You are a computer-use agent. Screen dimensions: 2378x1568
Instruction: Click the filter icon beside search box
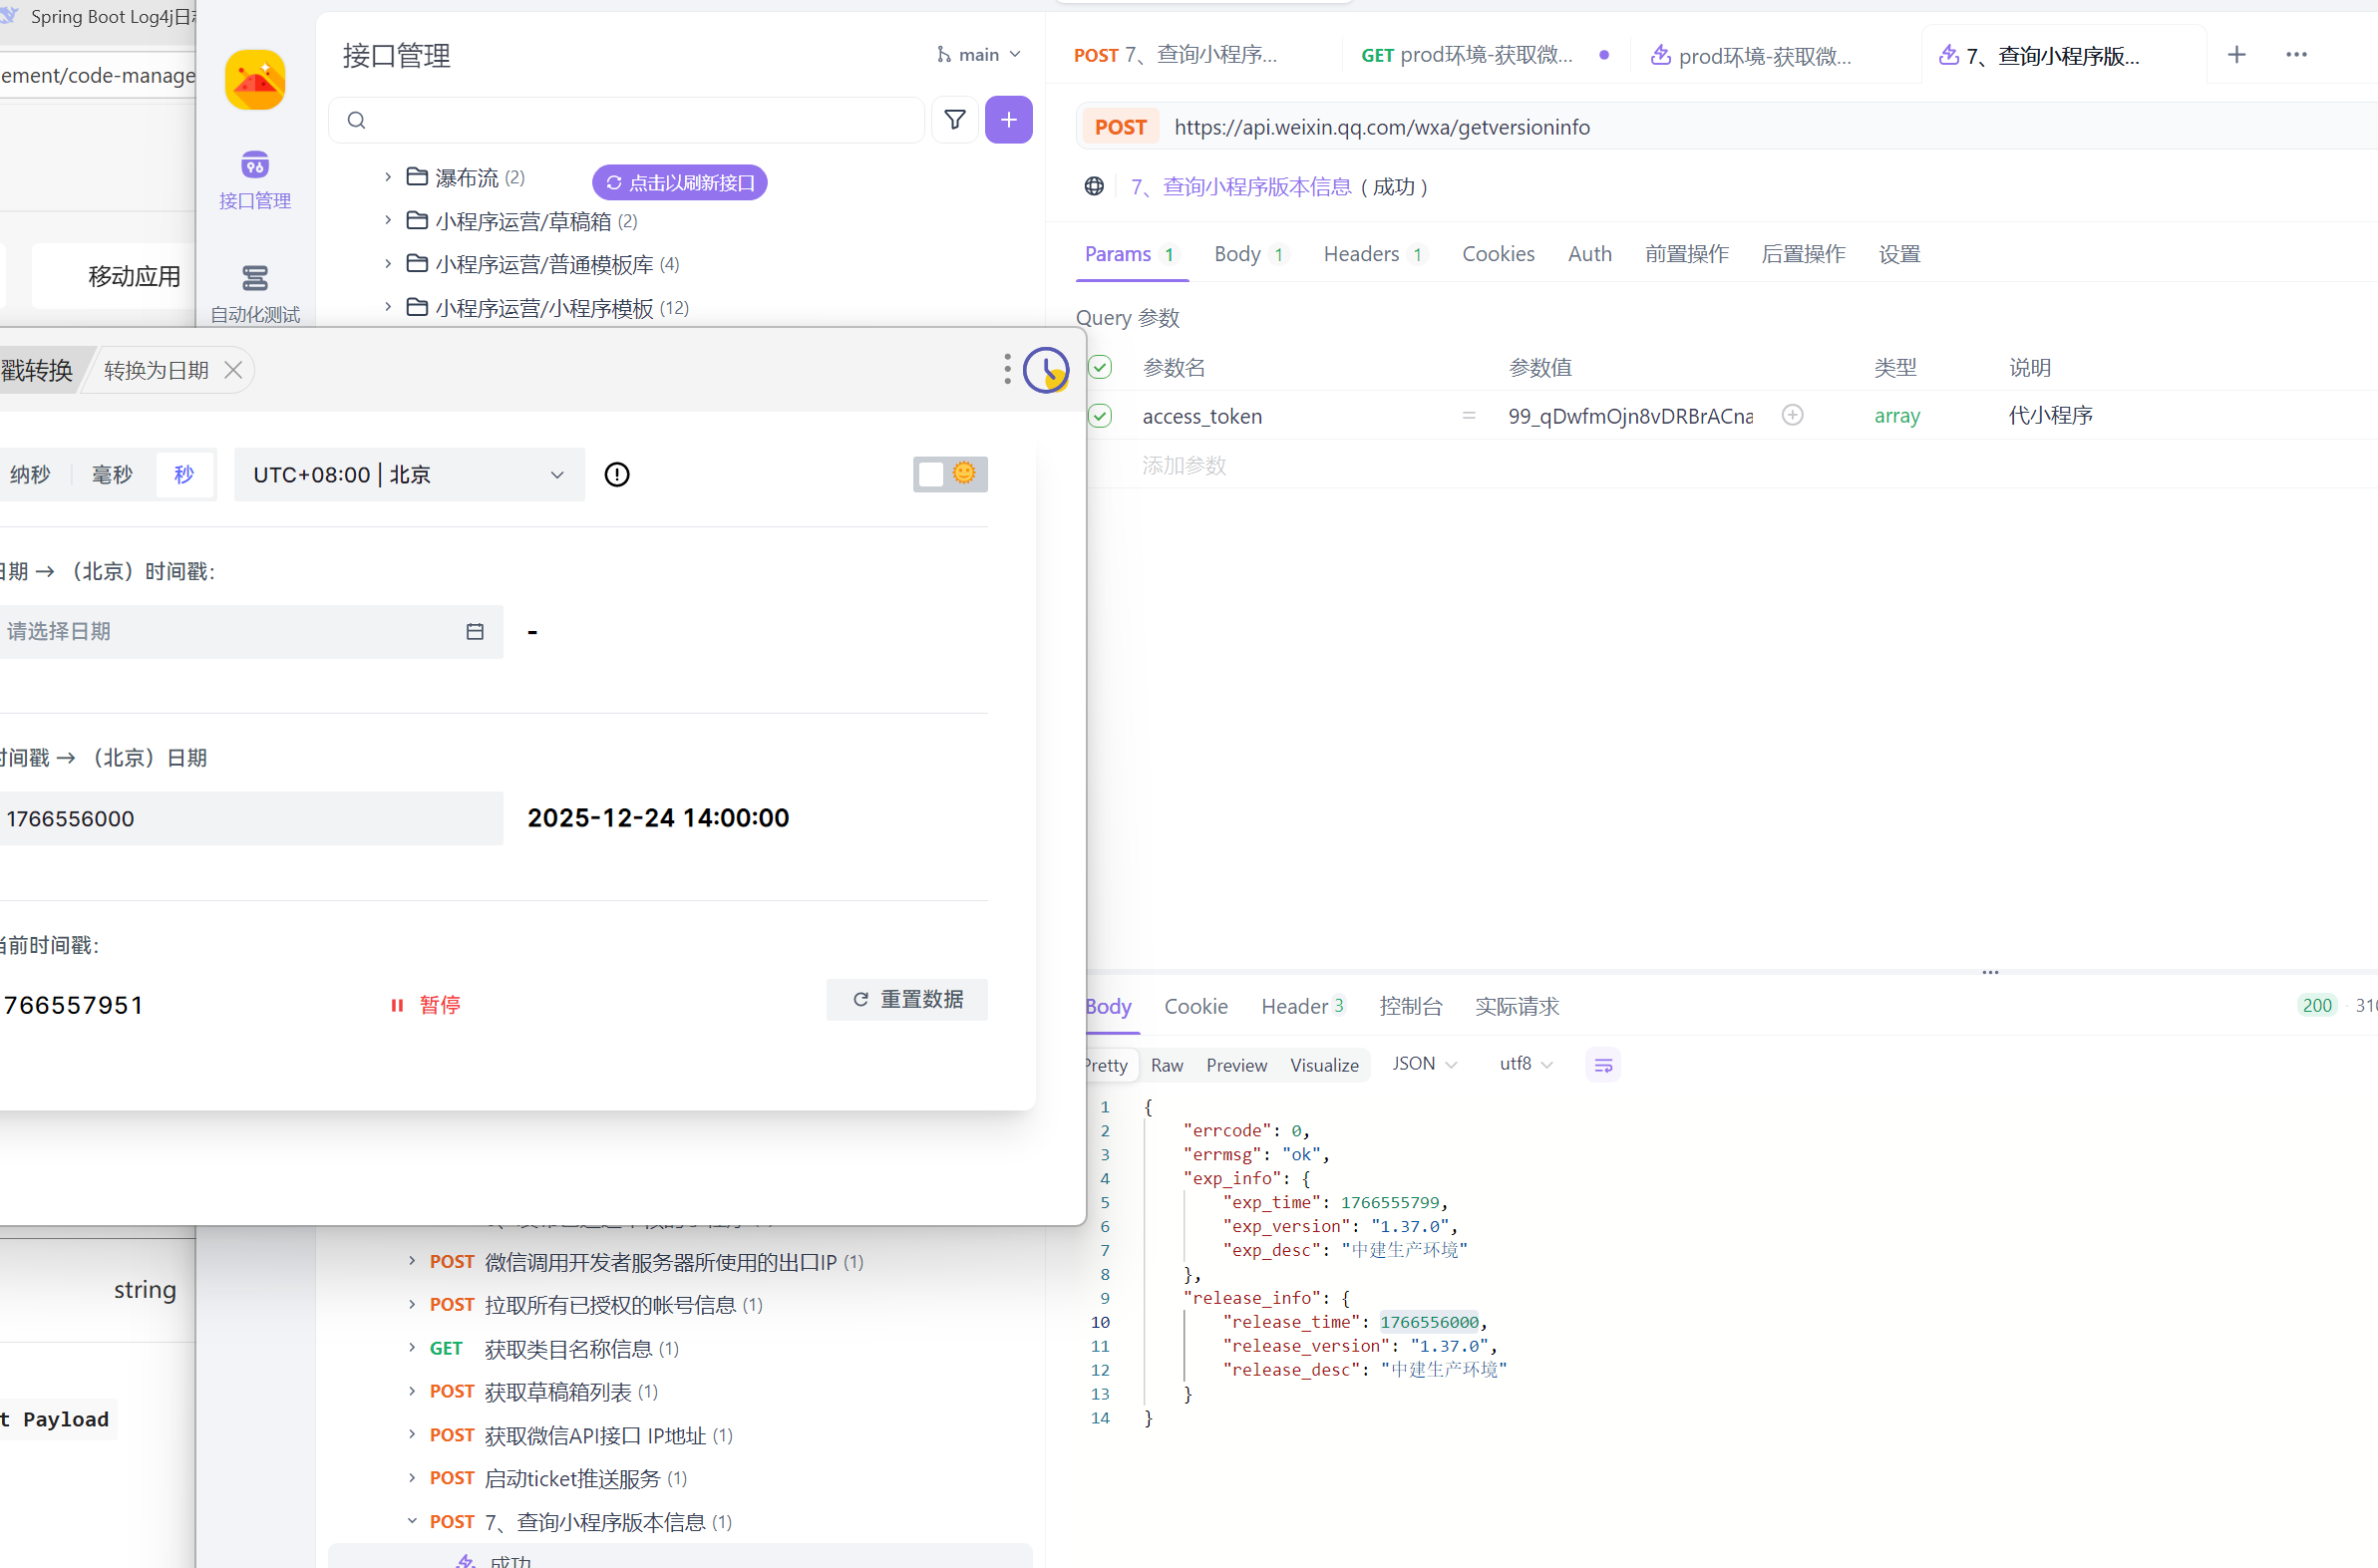click(954, 120)
